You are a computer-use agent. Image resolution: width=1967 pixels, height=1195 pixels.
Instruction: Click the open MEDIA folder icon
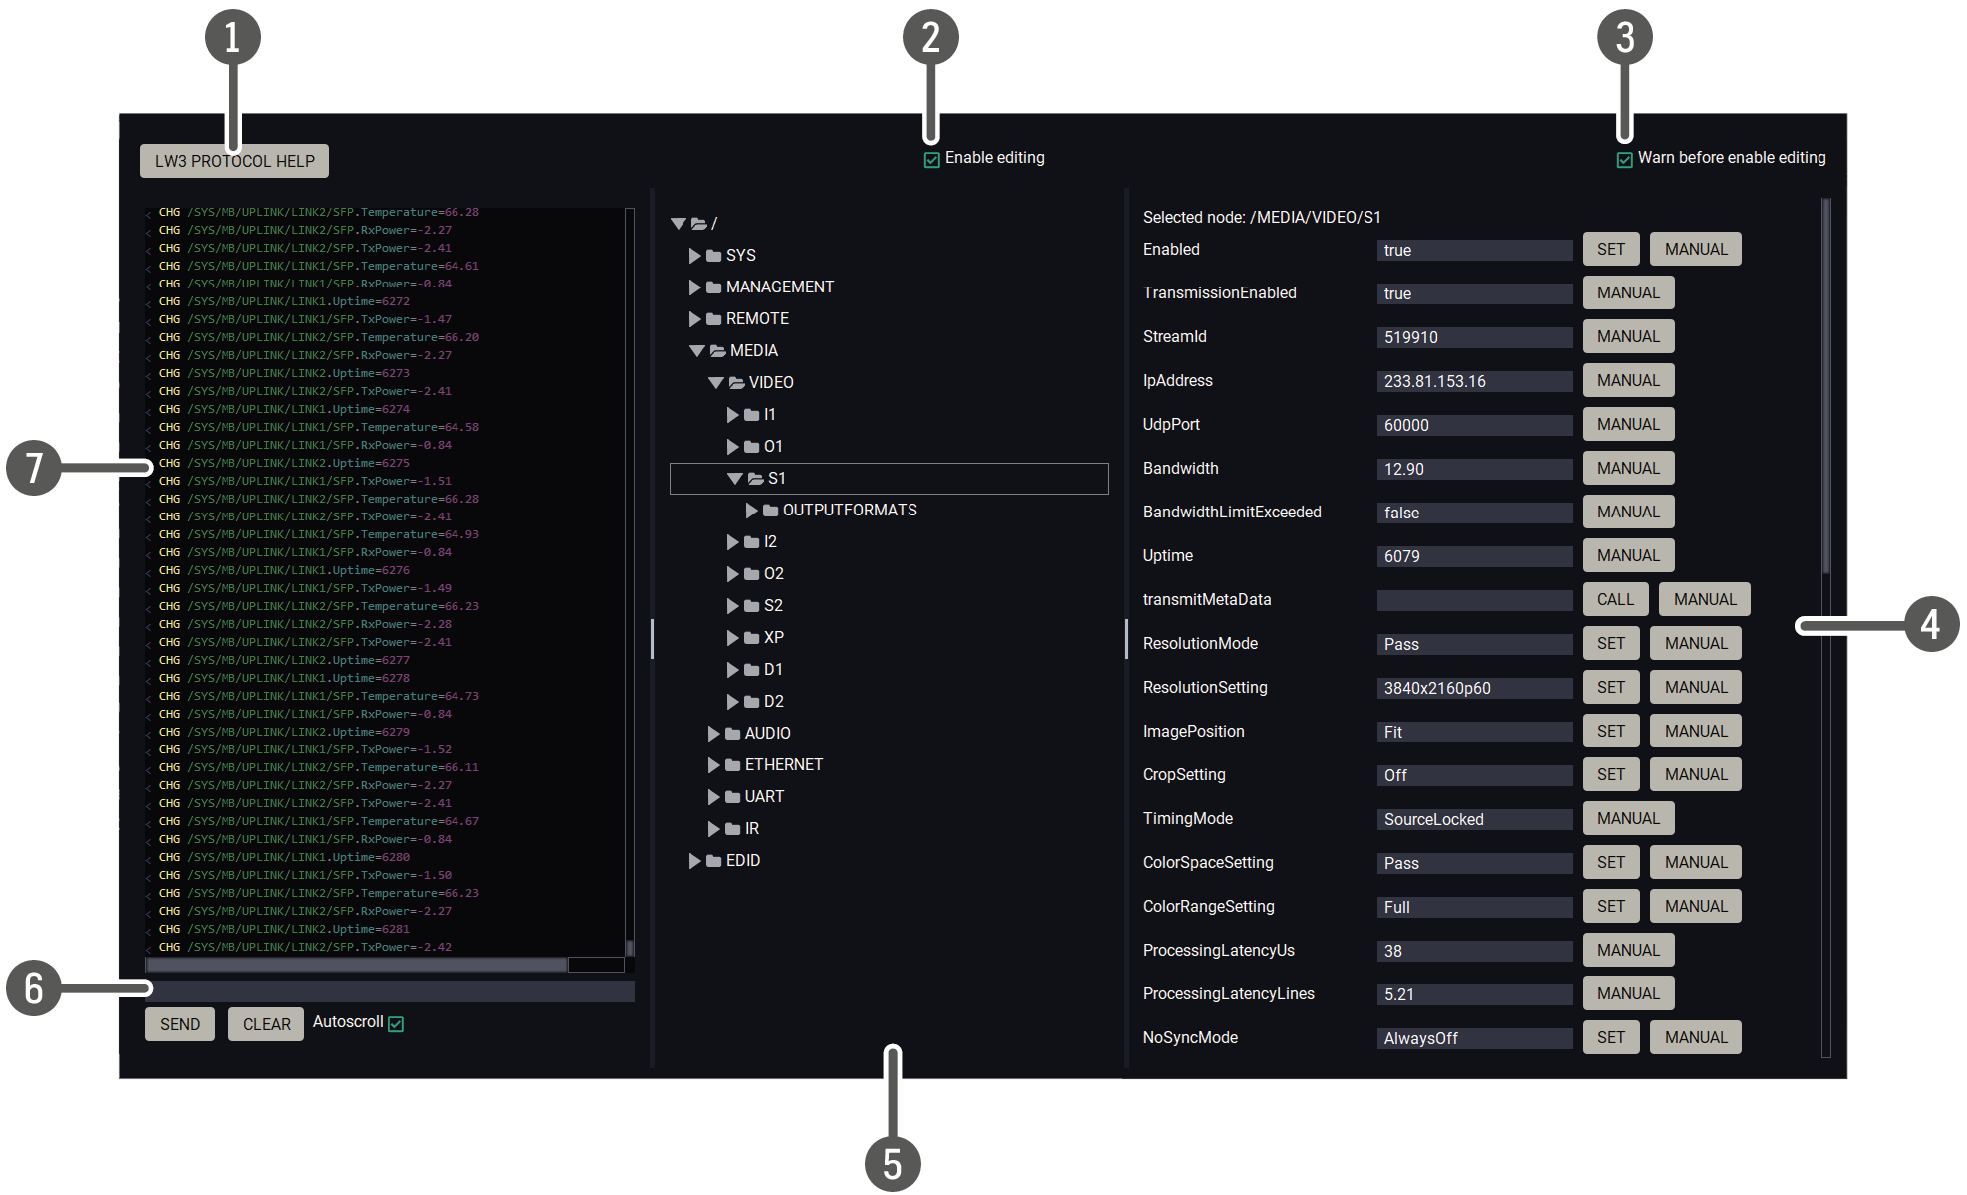(x=717, y=351)
